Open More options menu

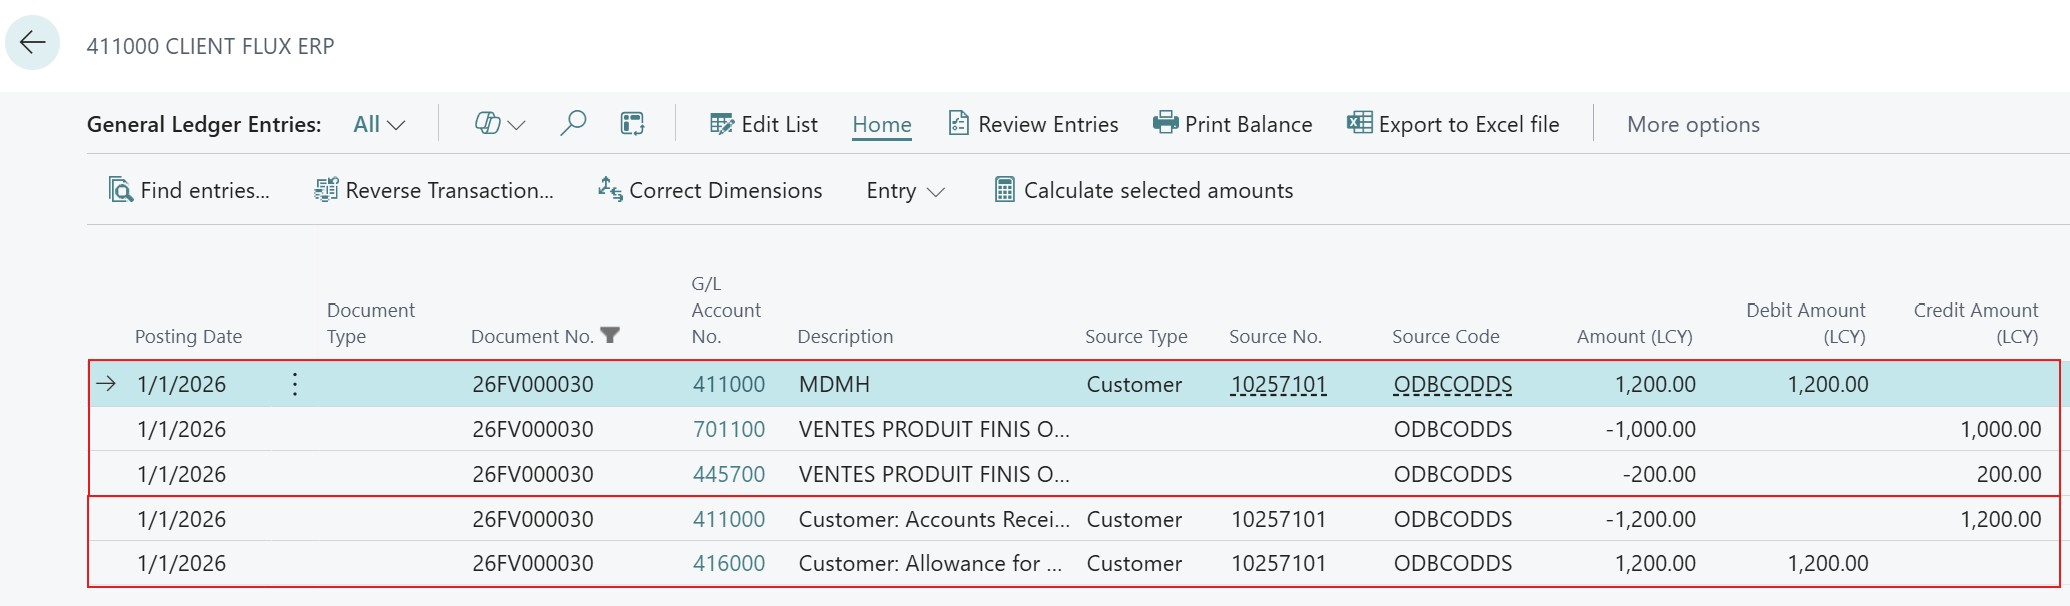click(1693, 124)
